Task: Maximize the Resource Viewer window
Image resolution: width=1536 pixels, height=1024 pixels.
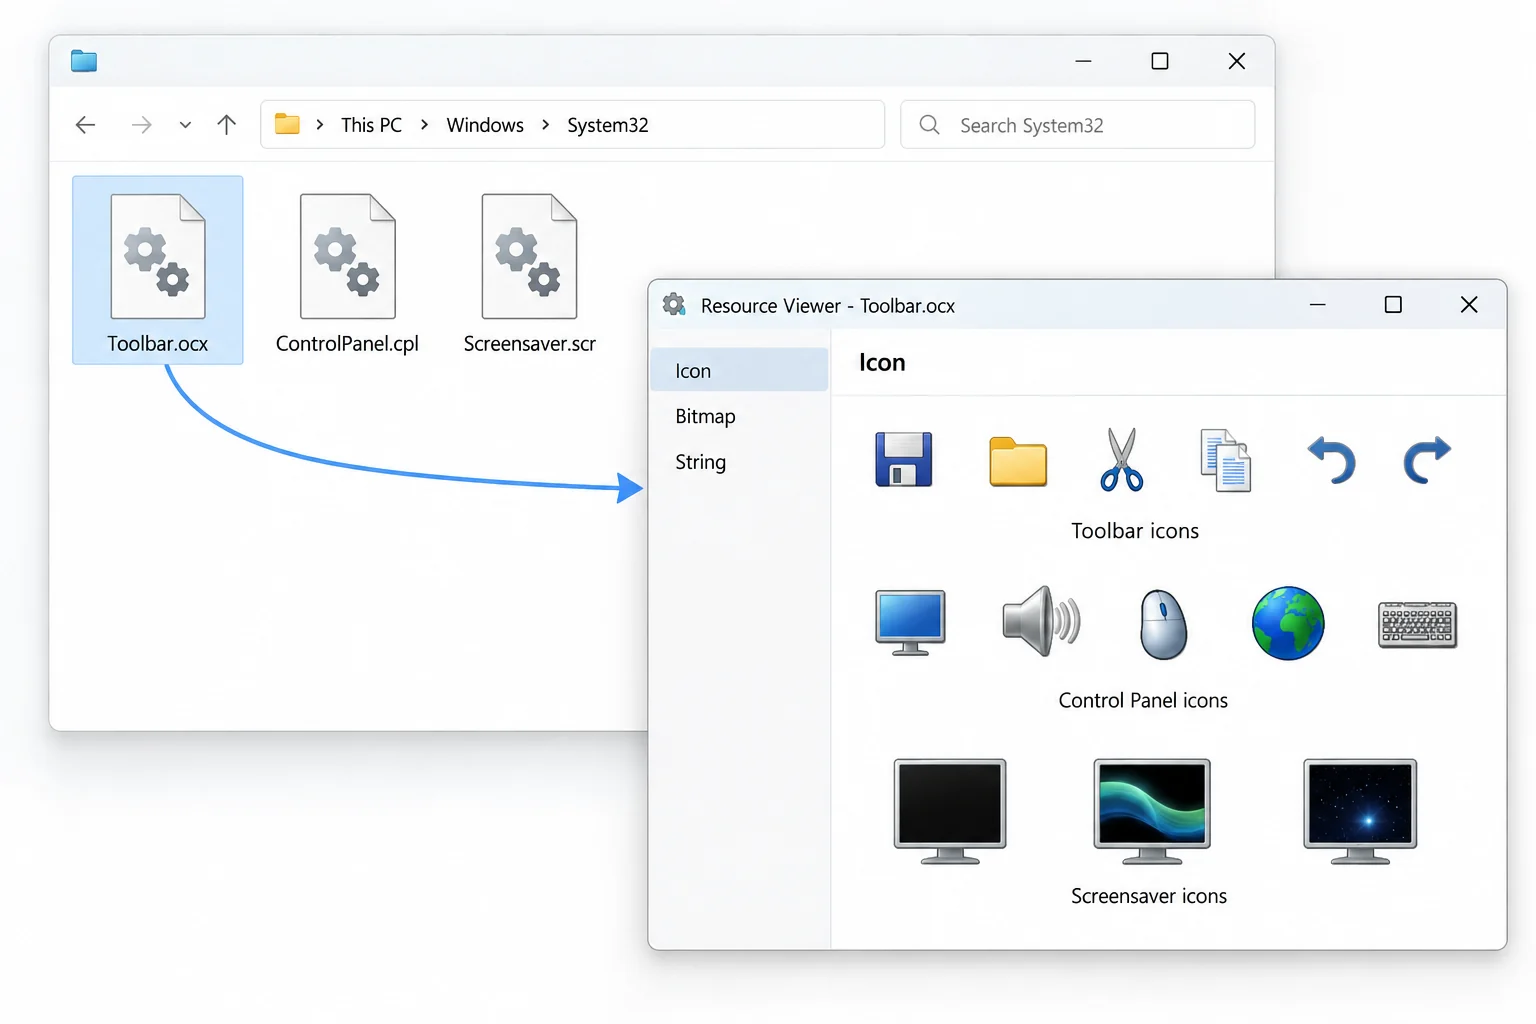Action: pos(1393,305)
